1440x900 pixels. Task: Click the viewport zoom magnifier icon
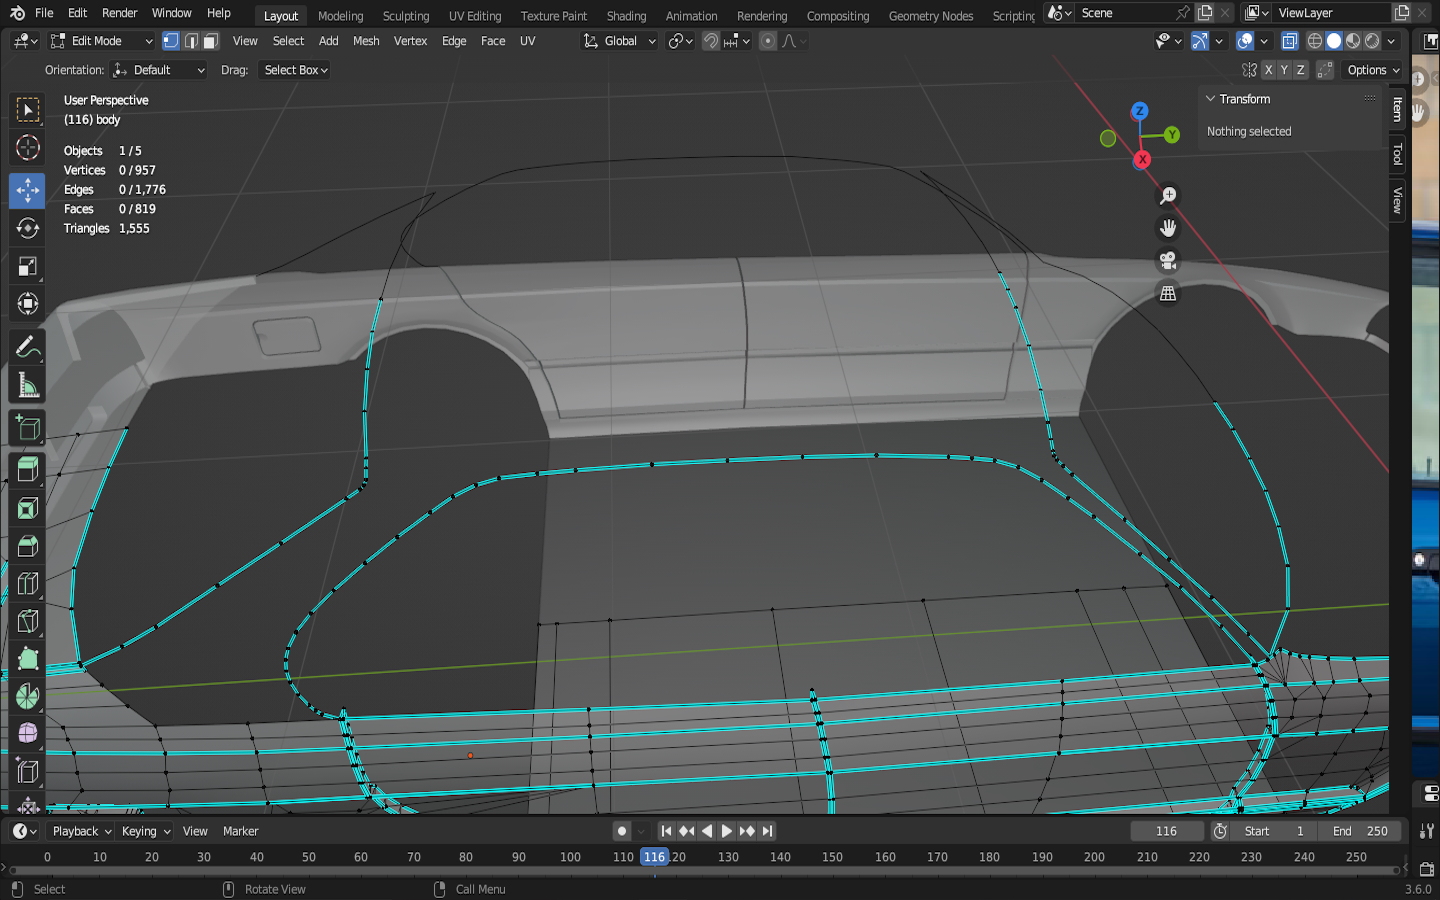pos(1167,196)
